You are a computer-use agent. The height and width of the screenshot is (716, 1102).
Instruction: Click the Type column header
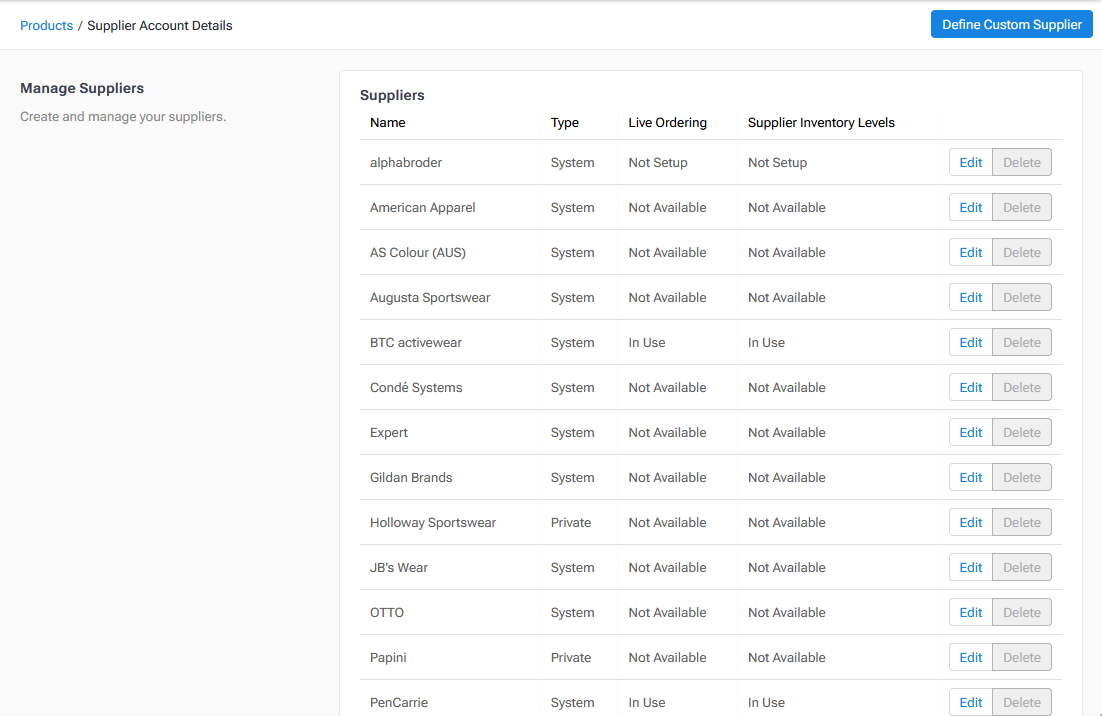coord(564,122)
